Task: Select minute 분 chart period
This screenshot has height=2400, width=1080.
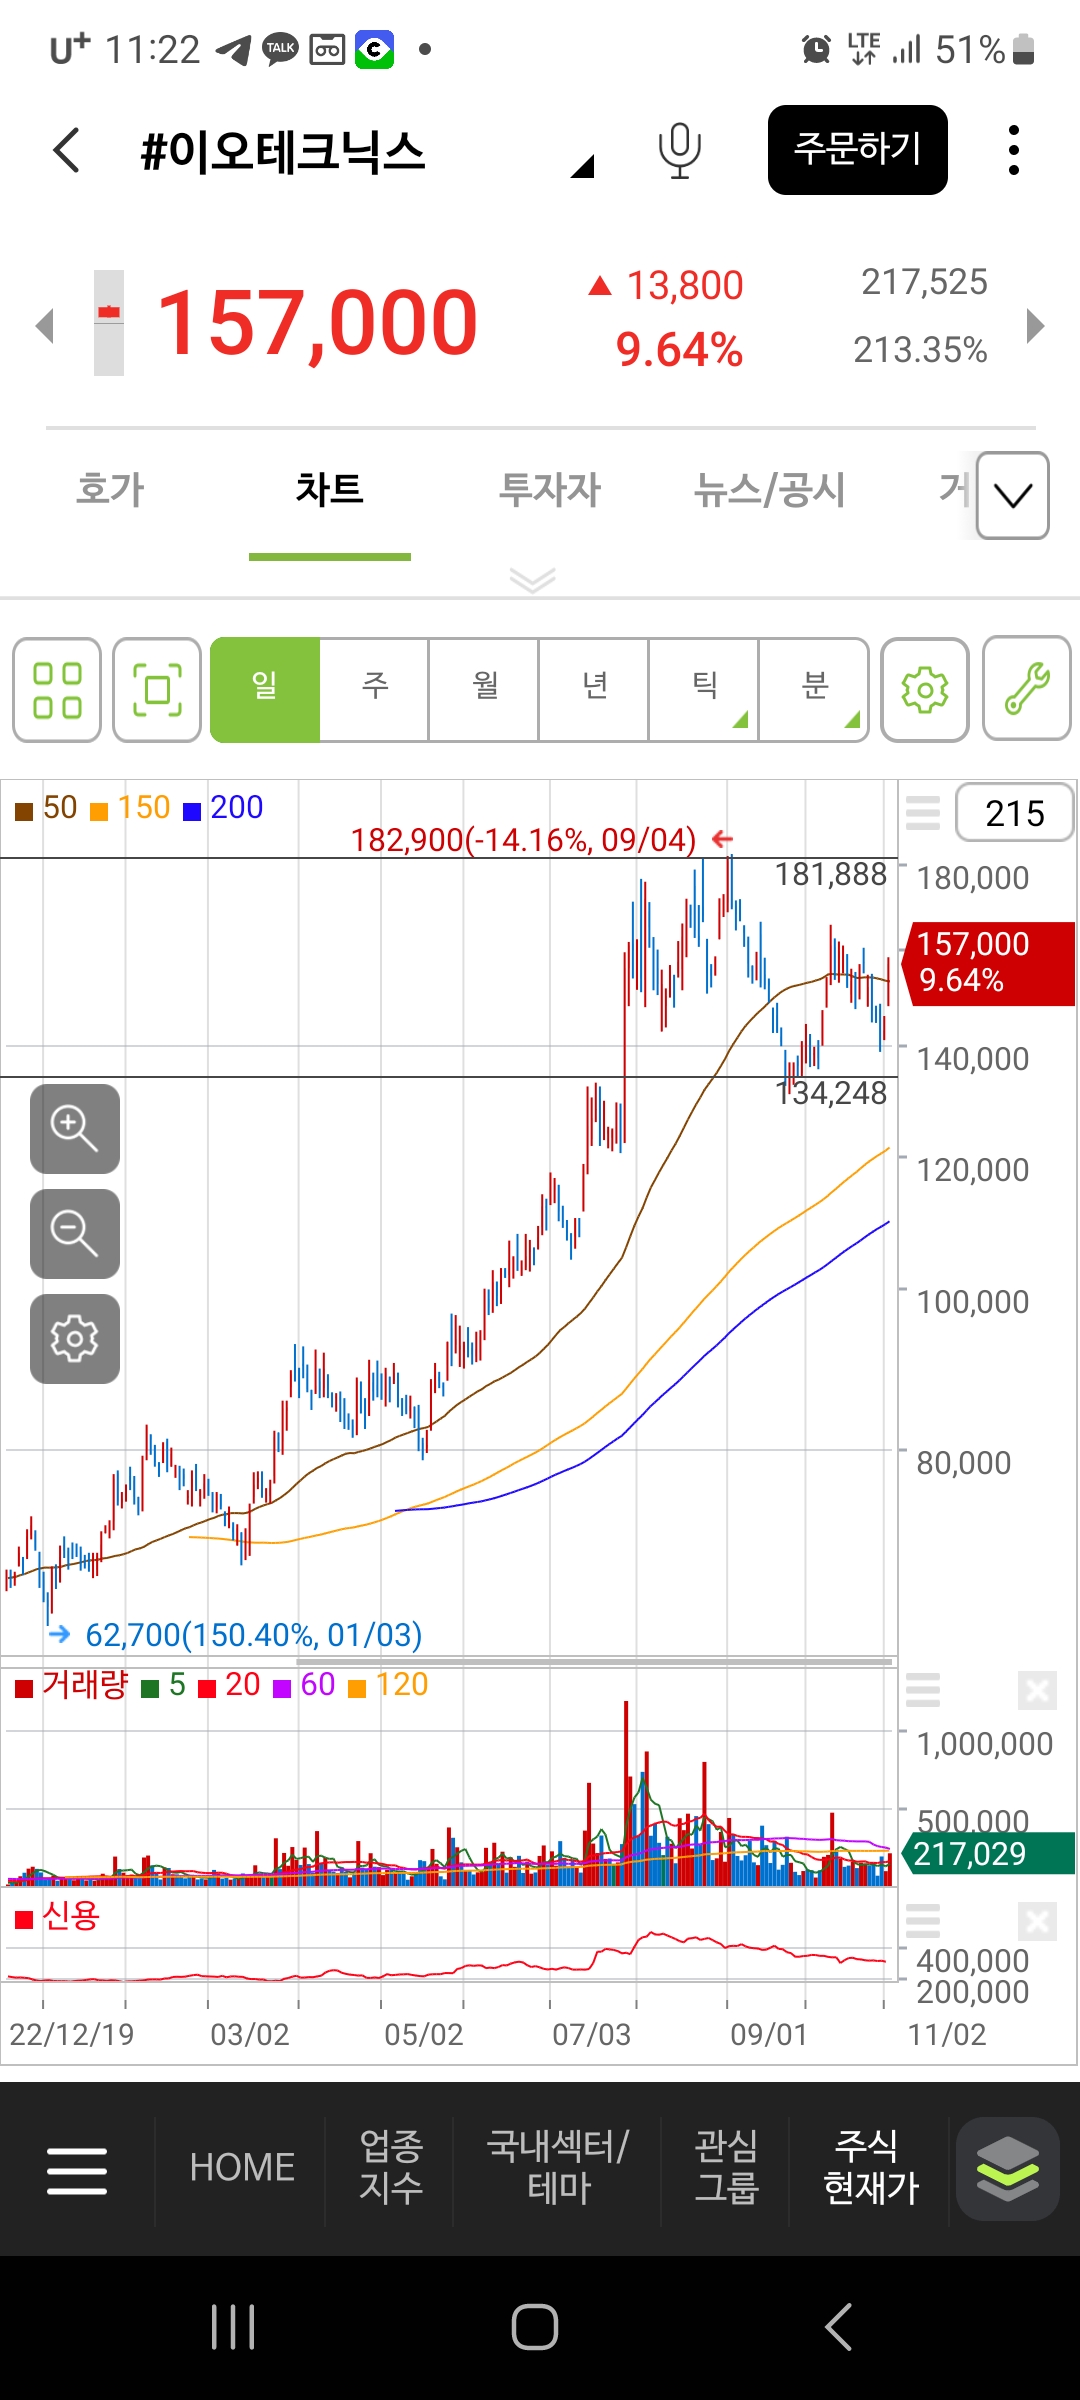Action: click(x=814, y=690)
